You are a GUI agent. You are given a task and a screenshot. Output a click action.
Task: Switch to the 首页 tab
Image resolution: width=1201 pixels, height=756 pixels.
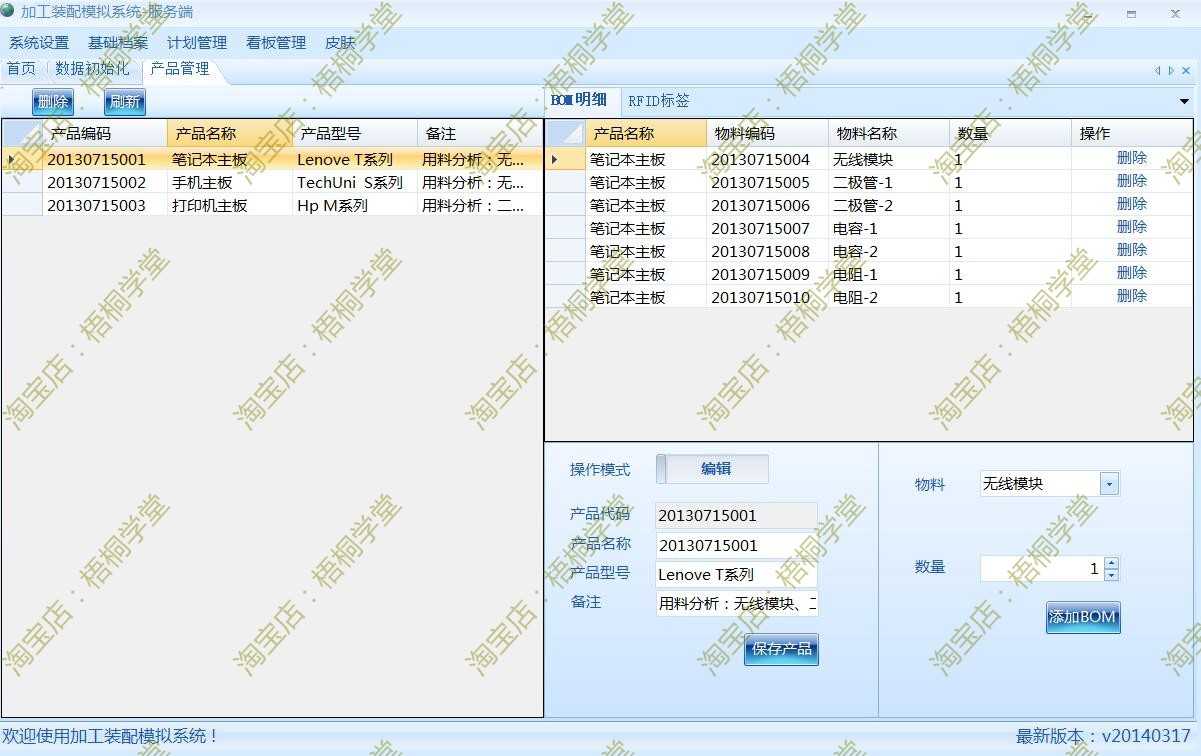[x=21, y=69]
